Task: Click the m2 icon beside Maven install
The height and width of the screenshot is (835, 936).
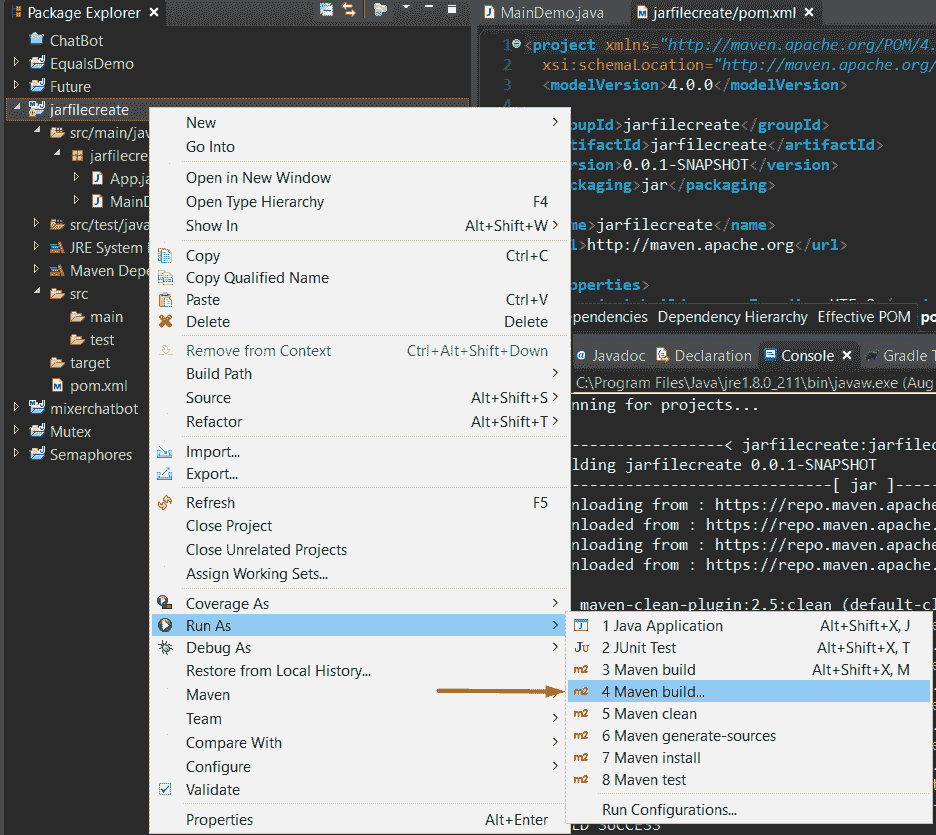Action: pyautogui.click(x=581, y=758)
